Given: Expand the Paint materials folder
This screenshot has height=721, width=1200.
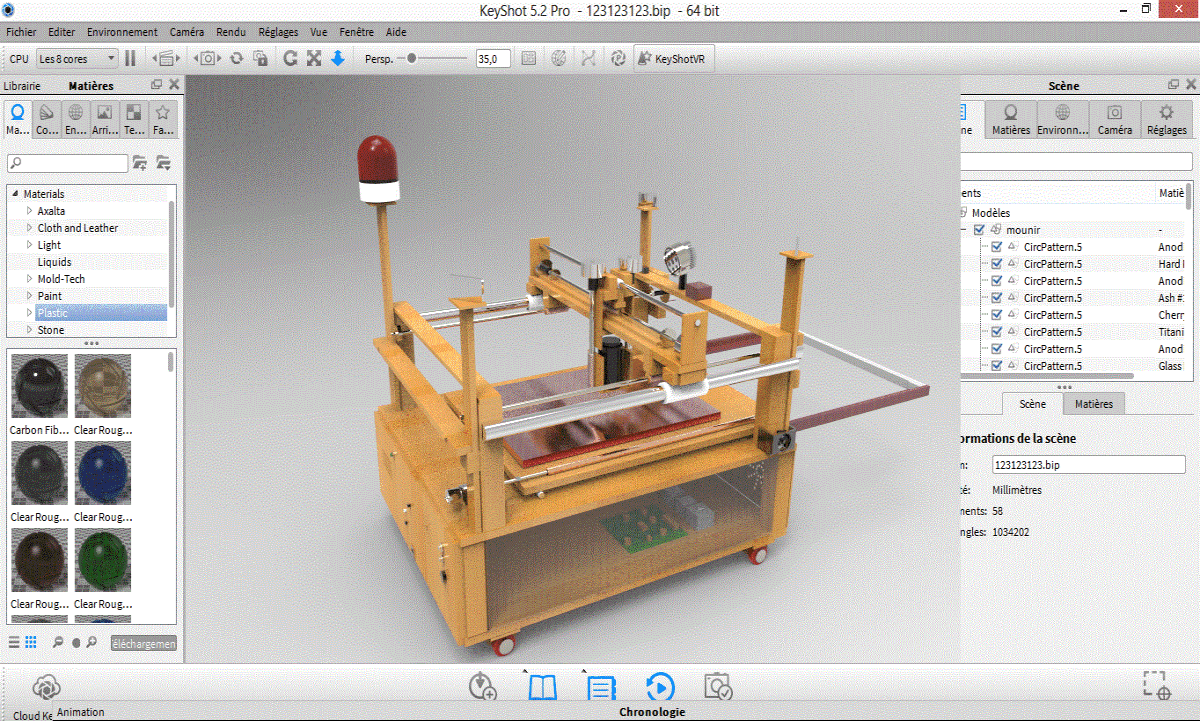Looking at the screenshot, I should coord(29,296).
